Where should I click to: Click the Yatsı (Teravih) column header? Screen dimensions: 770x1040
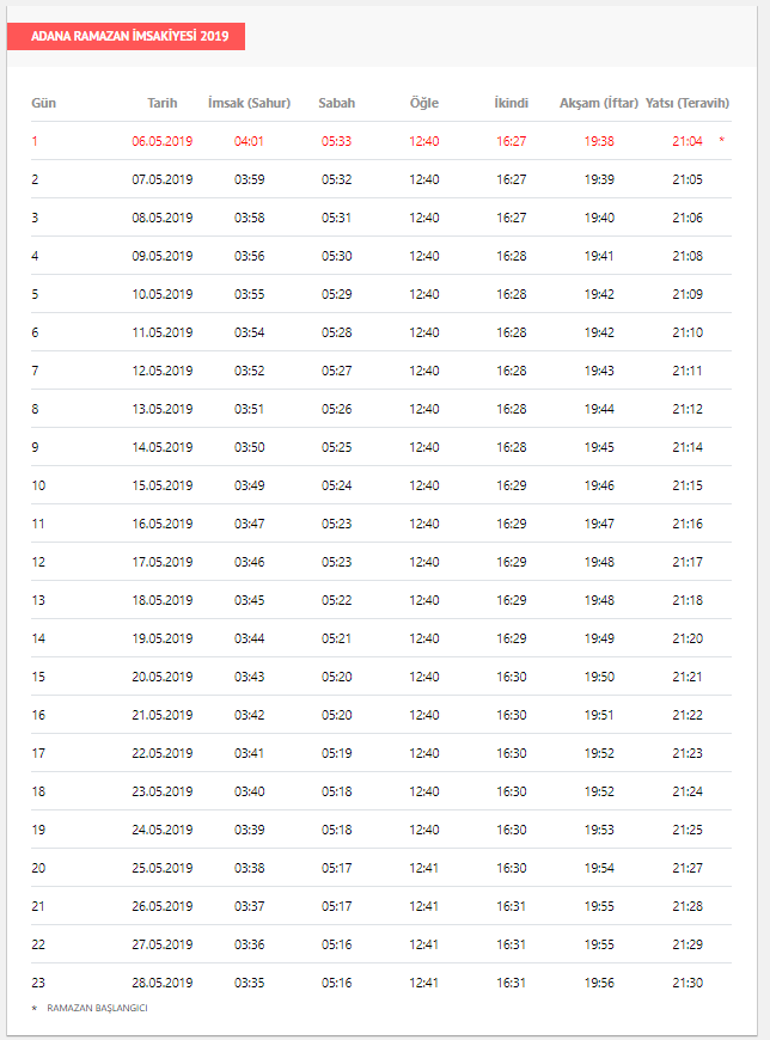coord(688,104)
